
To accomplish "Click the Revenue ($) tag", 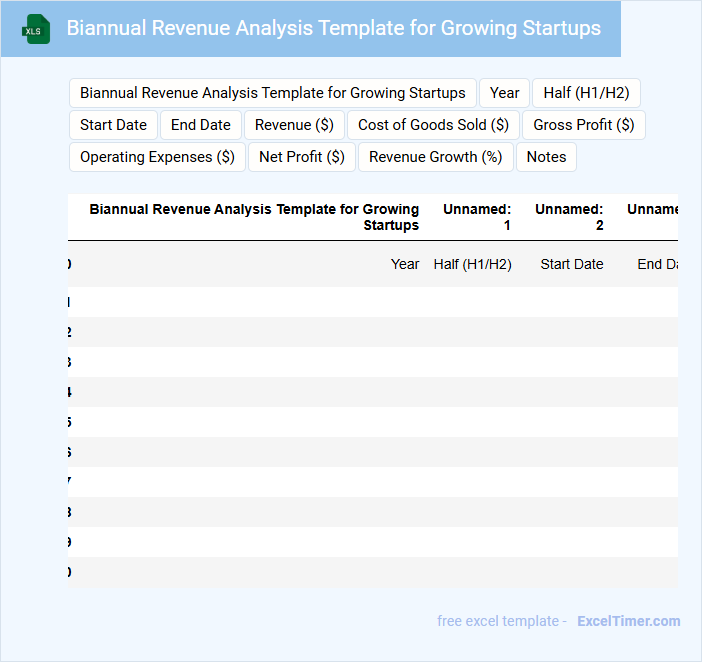I will 294,125.
